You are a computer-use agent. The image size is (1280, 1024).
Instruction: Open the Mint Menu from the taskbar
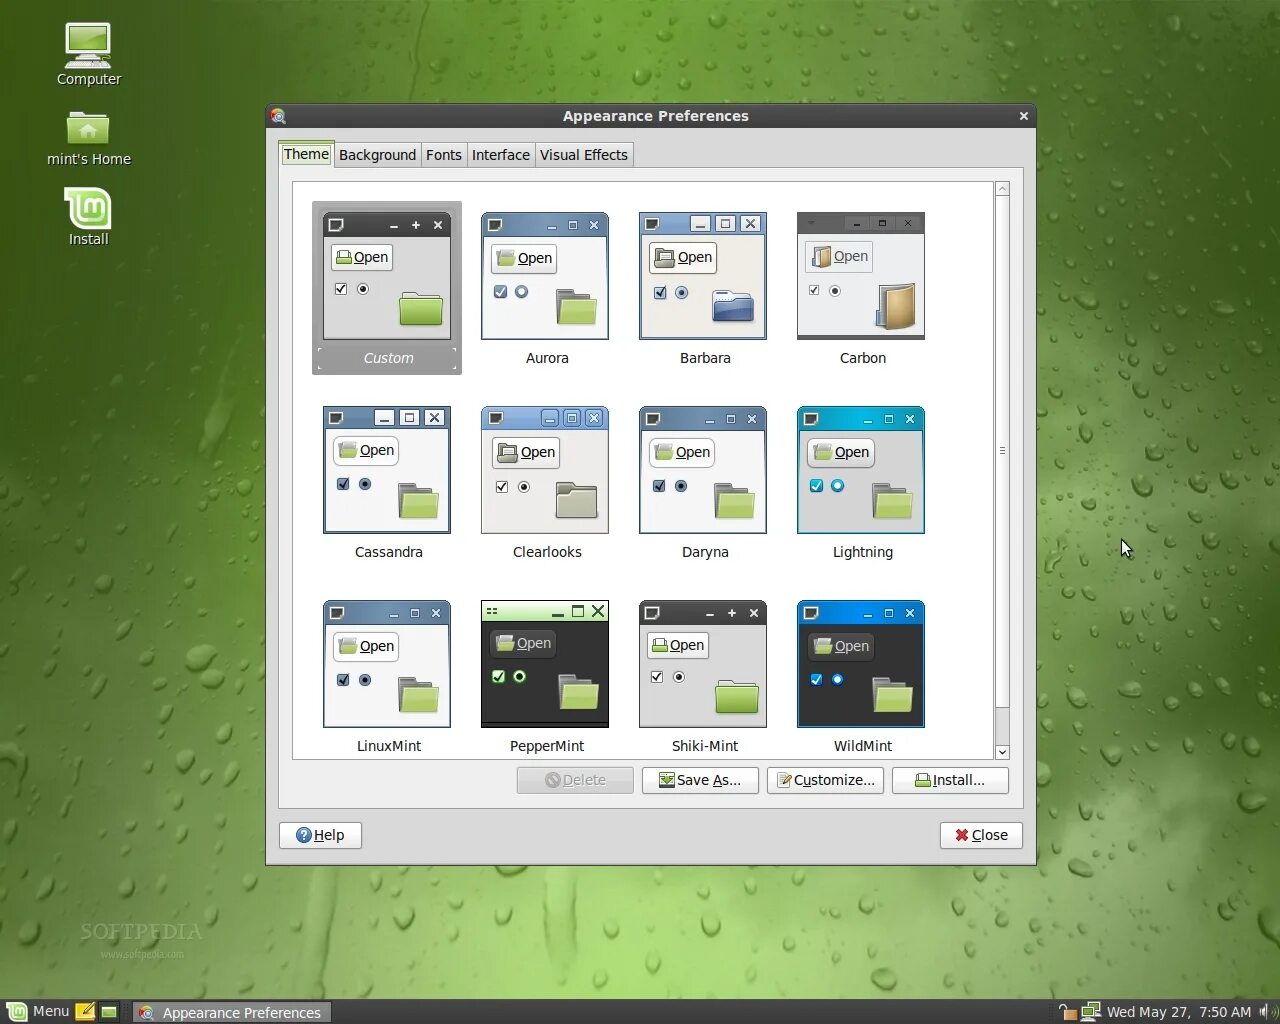pos(40,1012)
